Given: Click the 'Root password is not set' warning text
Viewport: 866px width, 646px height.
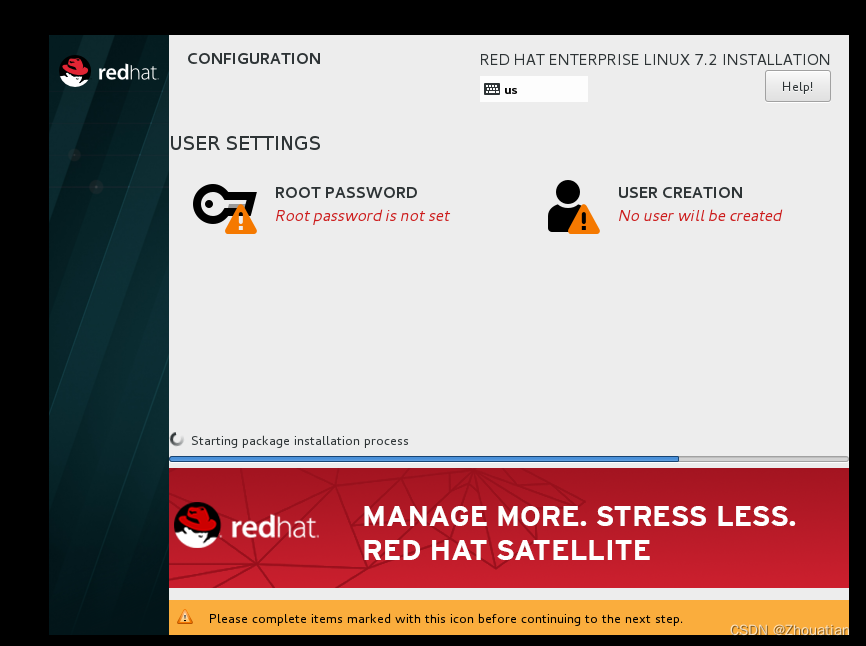Looking at the screenshot, I should (362, 216).
